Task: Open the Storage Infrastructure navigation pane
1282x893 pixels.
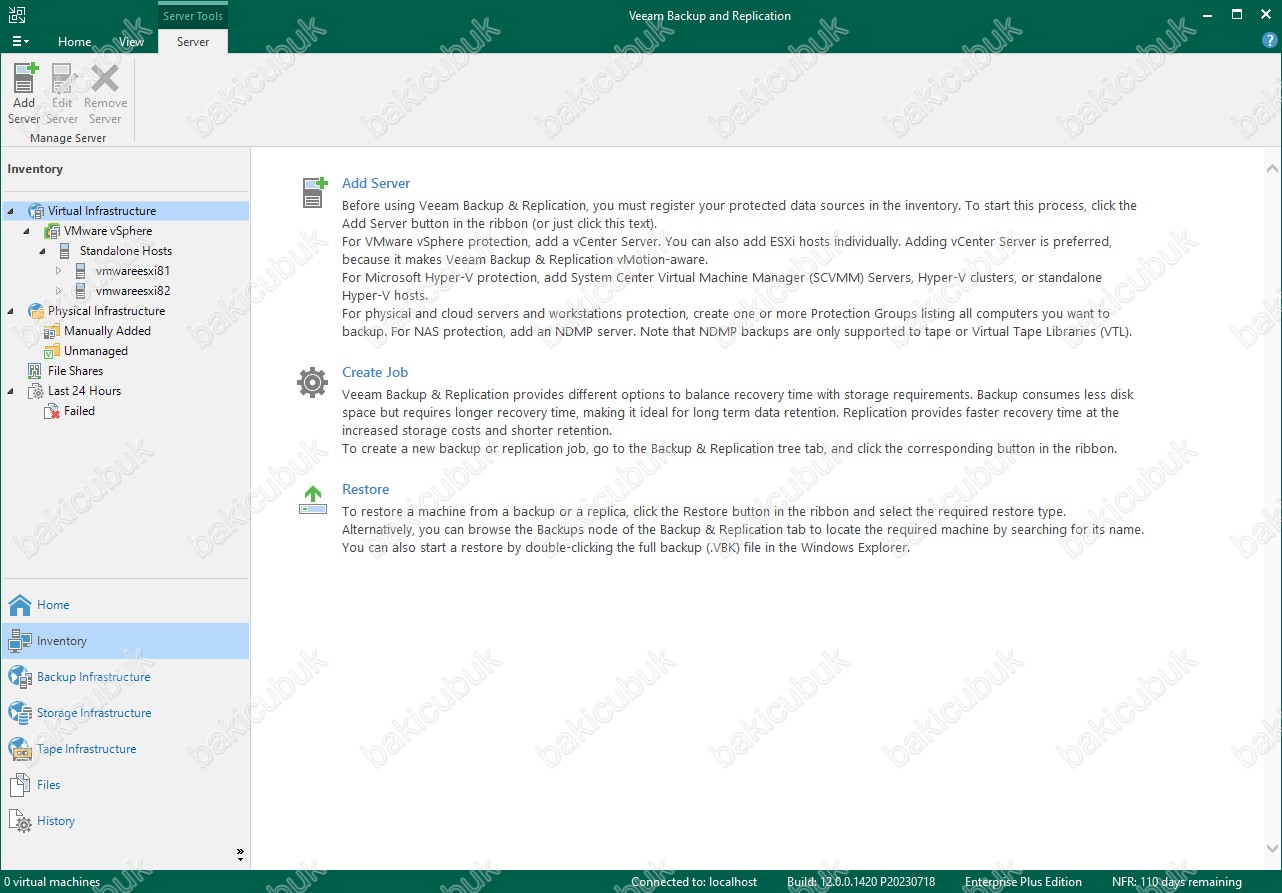Action: click(x=125, y=713)
